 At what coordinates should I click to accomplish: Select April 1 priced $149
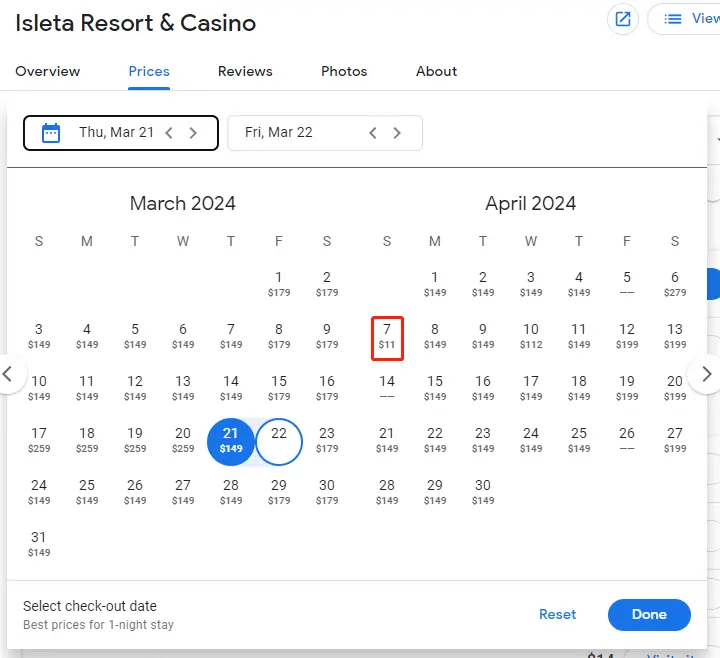[x=435, y=284]
